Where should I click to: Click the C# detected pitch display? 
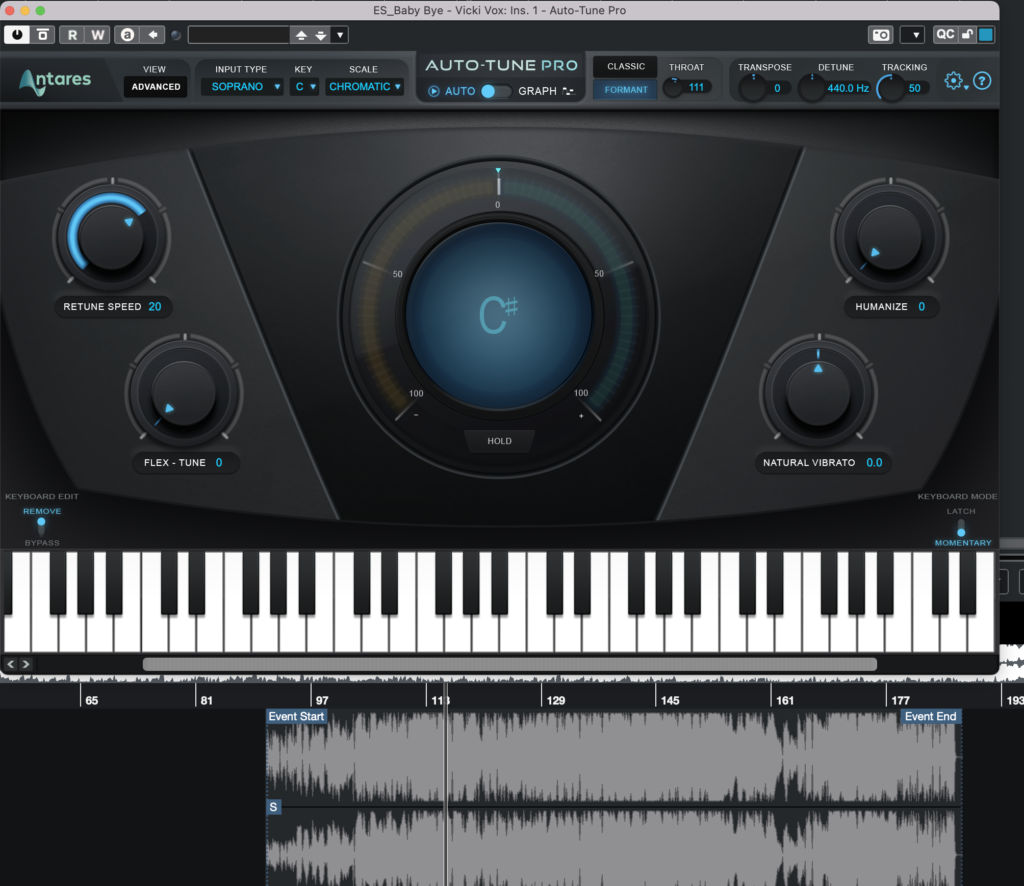point(499,316)
